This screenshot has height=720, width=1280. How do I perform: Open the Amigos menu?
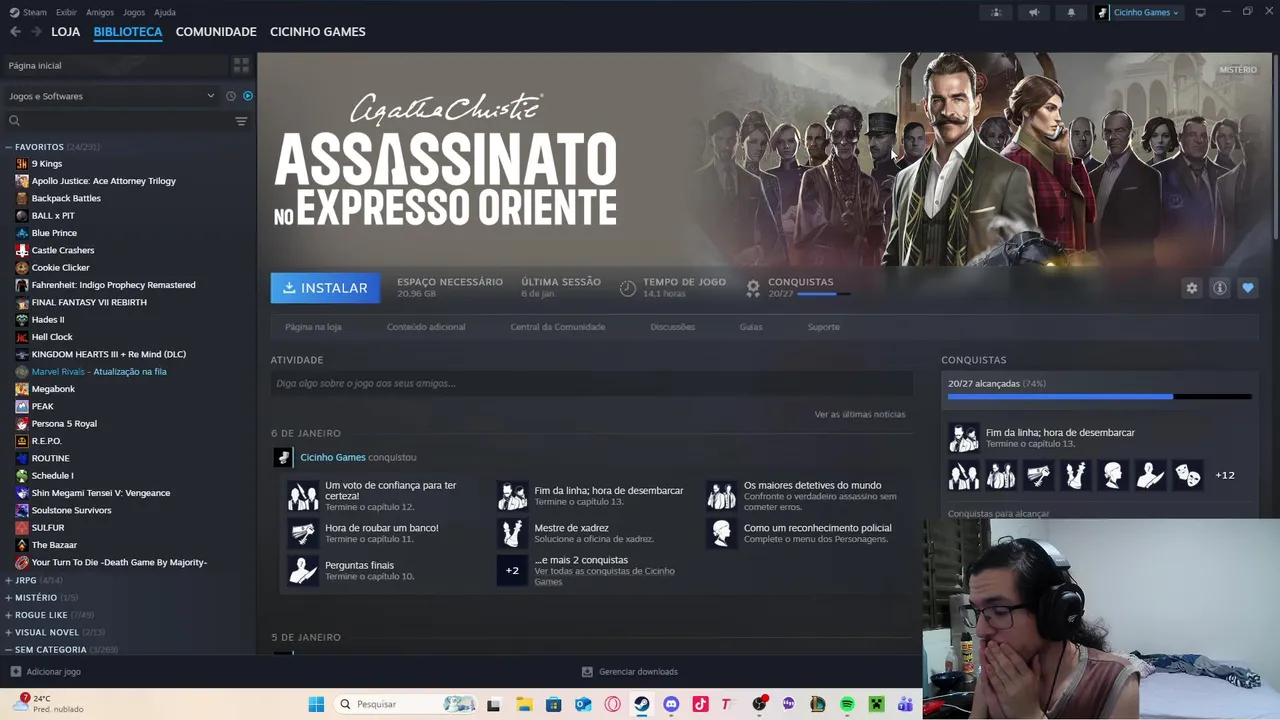click(x=100, y=12)
